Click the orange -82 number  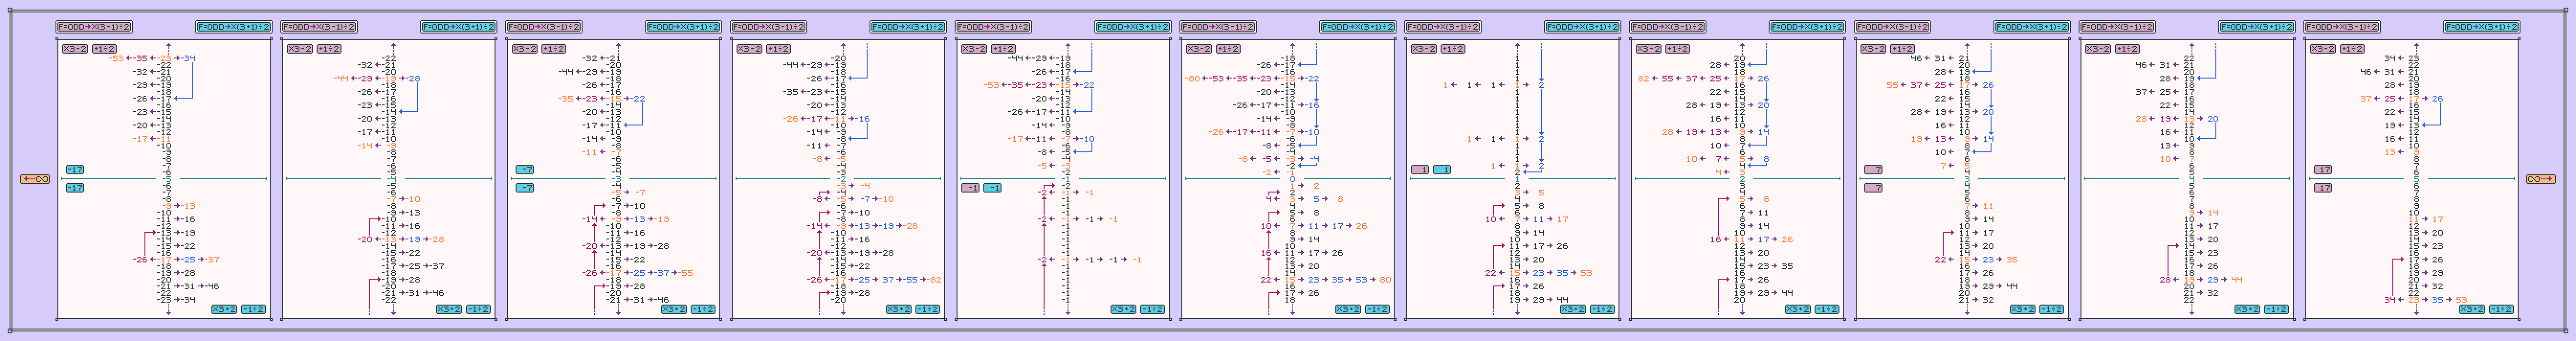click(x=935, y=280)
